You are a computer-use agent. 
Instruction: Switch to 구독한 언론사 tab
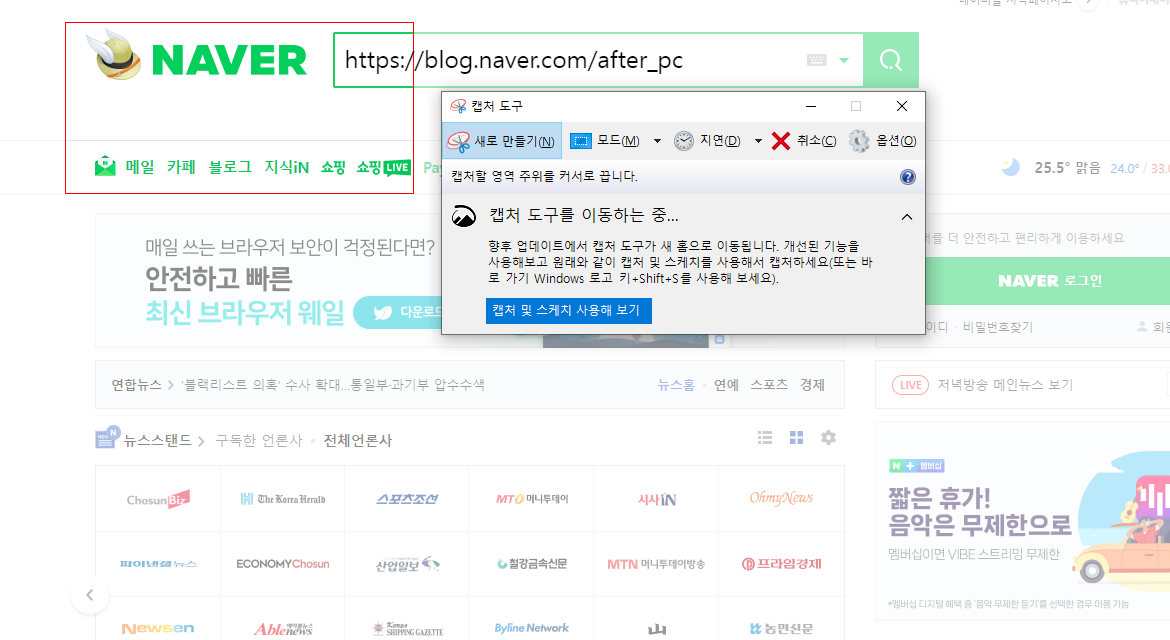coord(259,441)
